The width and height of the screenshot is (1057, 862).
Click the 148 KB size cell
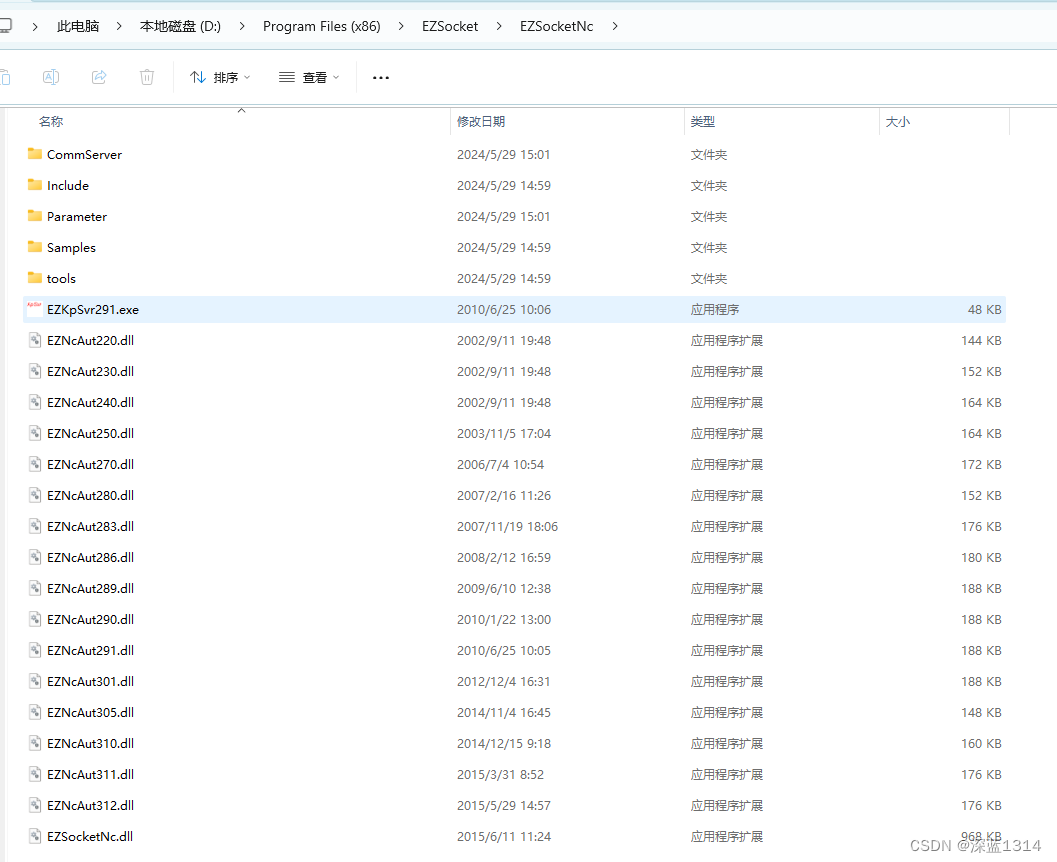coord(981,712)
